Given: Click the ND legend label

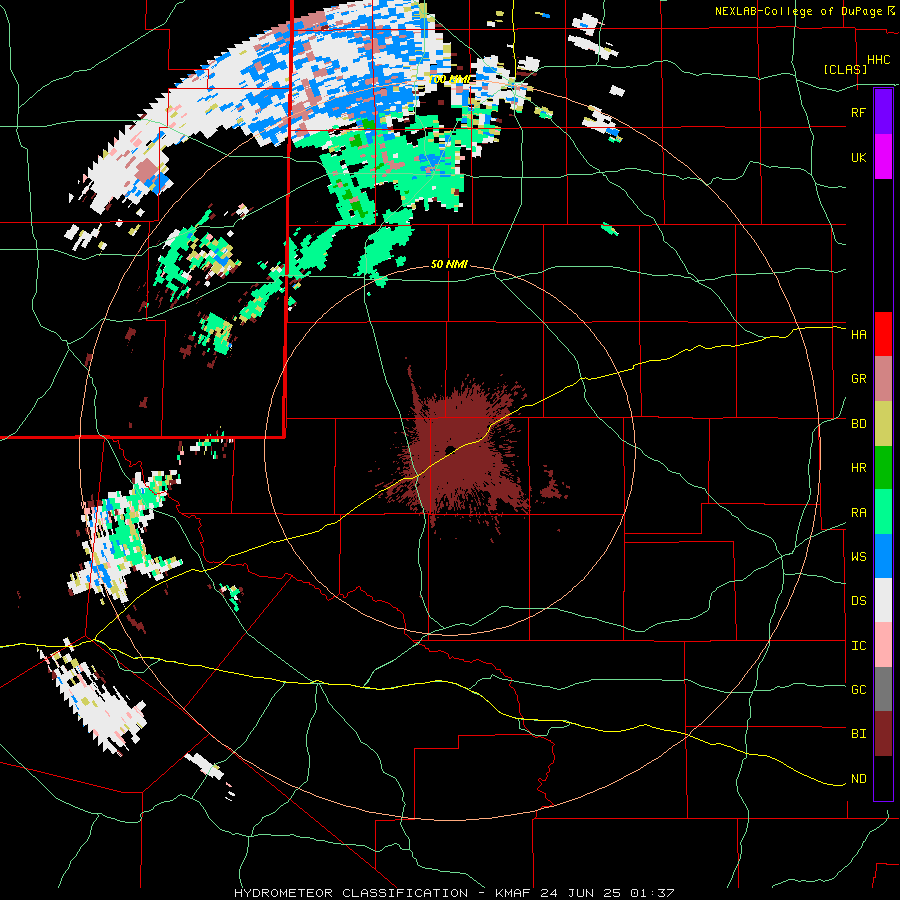Looking at the screenshot, I should [x=858, y=779].
